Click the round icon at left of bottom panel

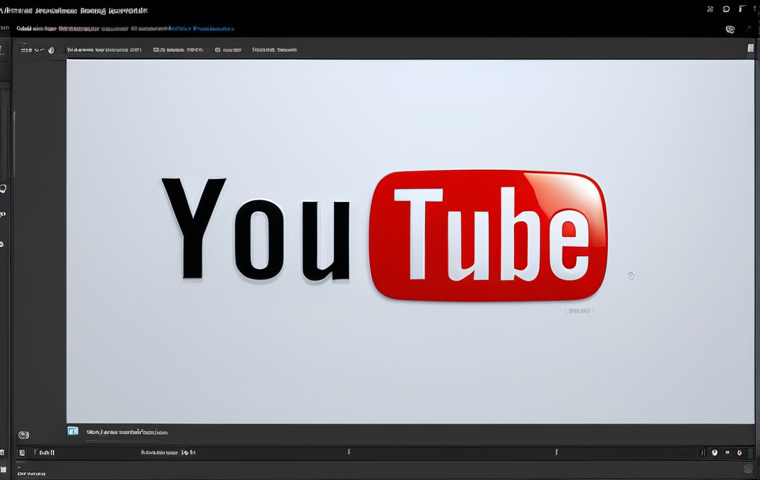(x=23, y=435)
